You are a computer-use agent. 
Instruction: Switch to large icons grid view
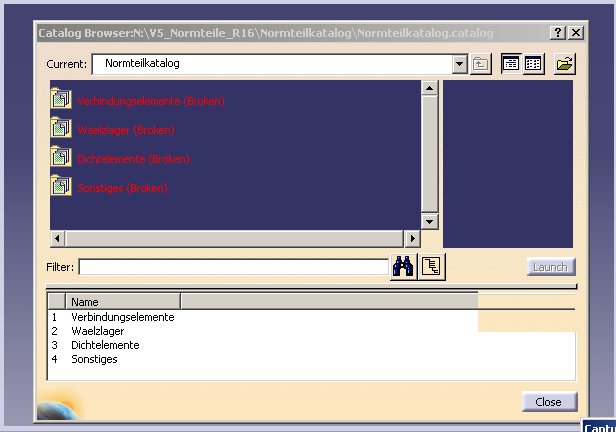(x=533, y=64)
